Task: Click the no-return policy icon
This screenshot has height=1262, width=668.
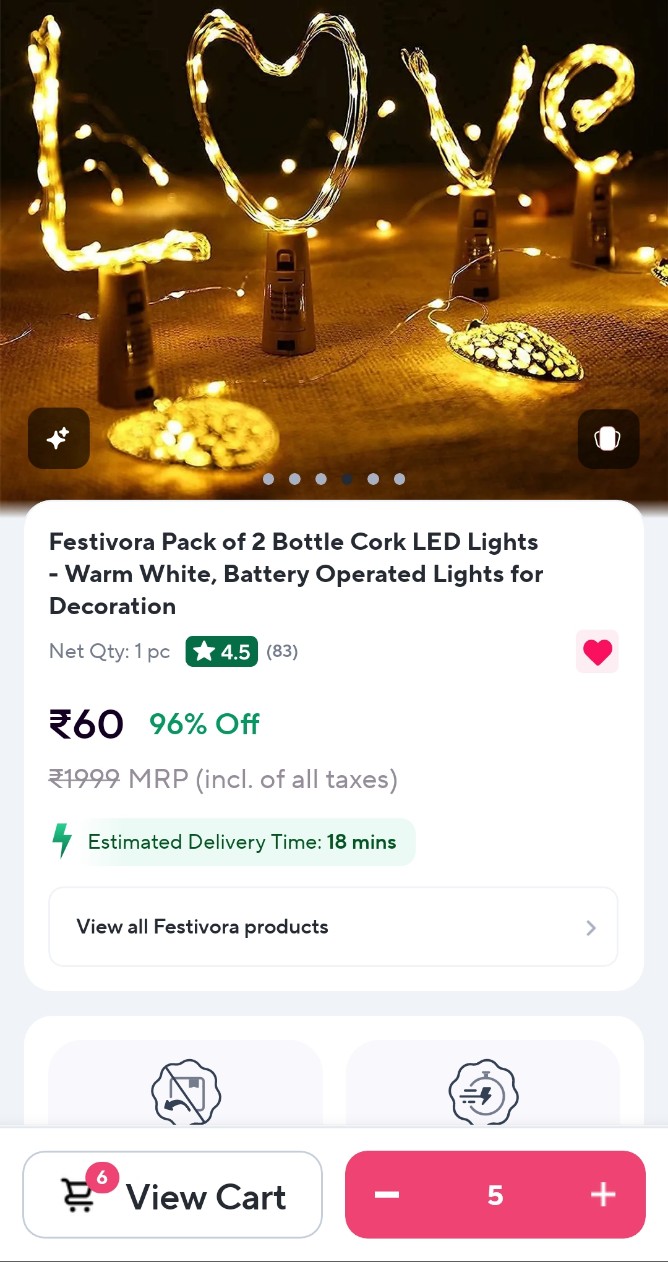Action: 185,1092
